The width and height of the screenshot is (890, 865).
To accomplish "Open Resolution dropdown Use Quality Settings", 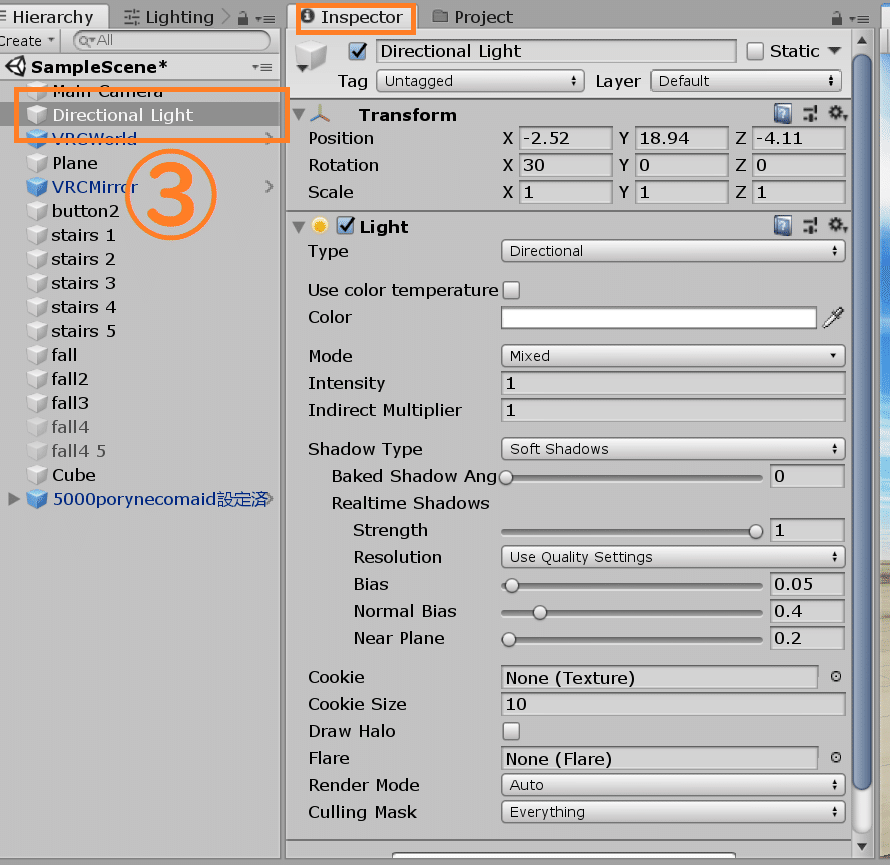I will point(673,557).
